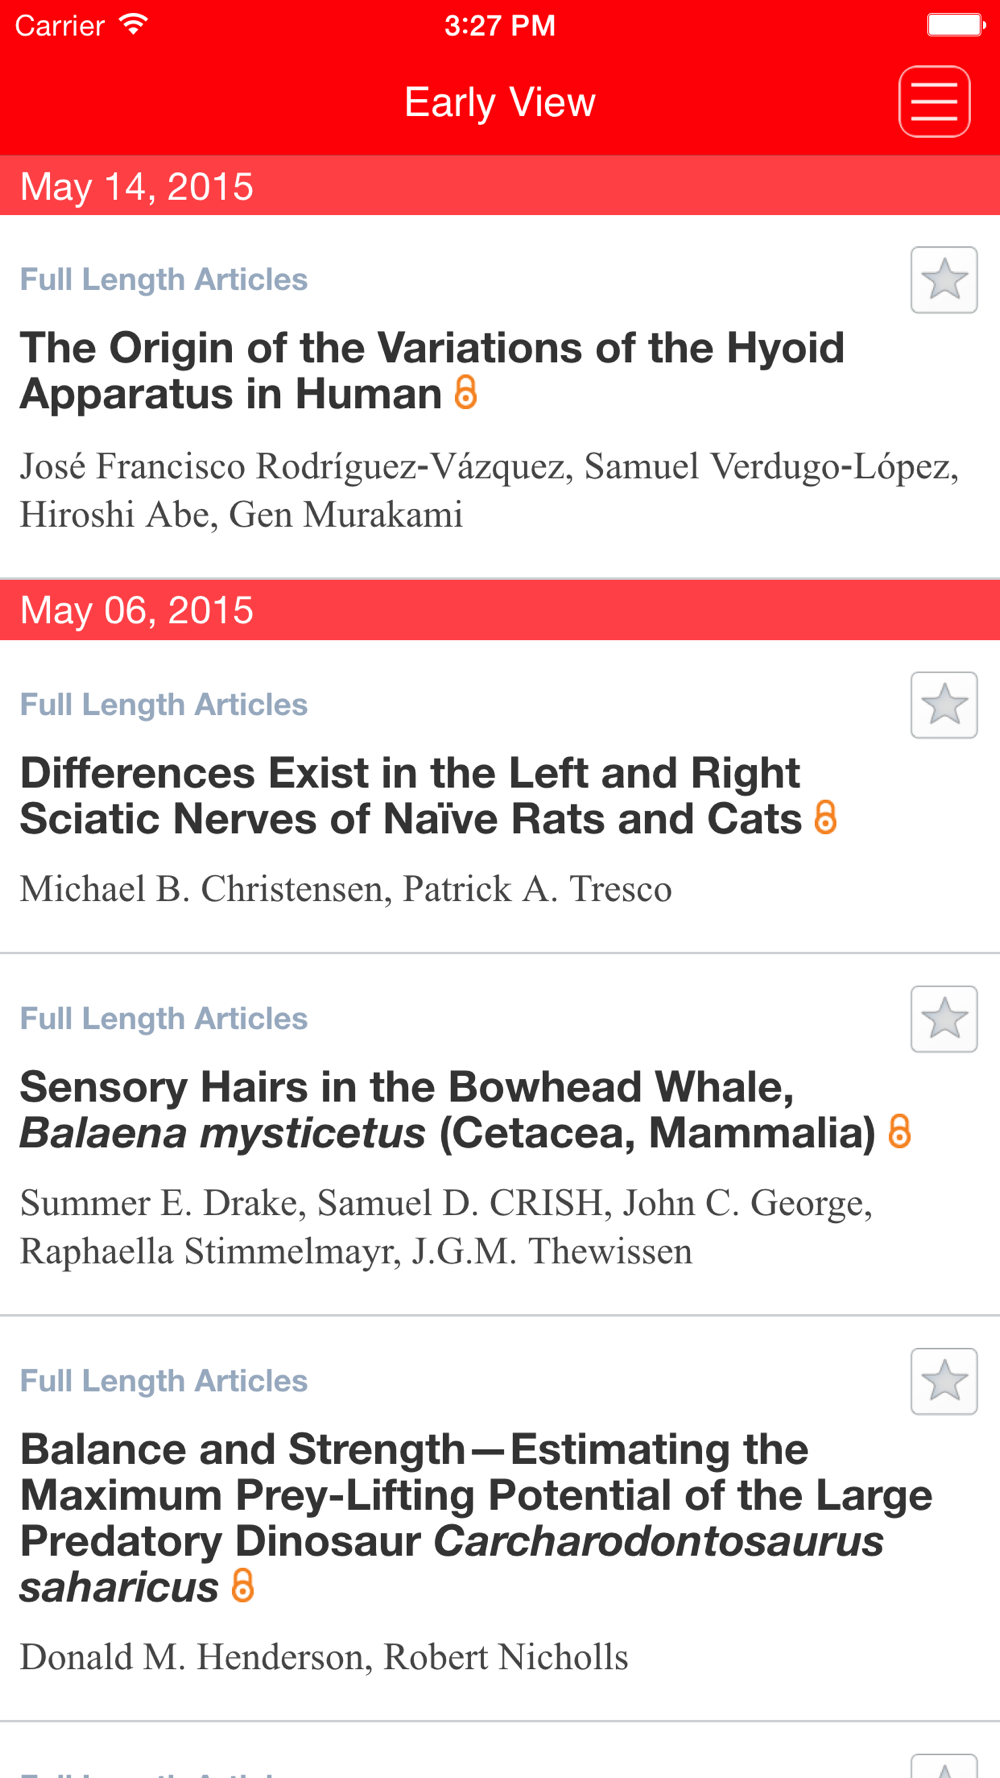Star the Hyoid Apparatus article
The width and height of the screenshot is (1000, 1778).
pos(943,280)
